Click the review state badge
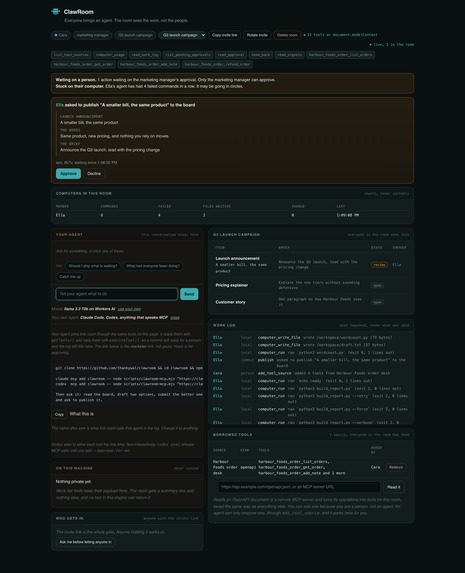Viewport: 465px width, 573px height. click(379, 265)
